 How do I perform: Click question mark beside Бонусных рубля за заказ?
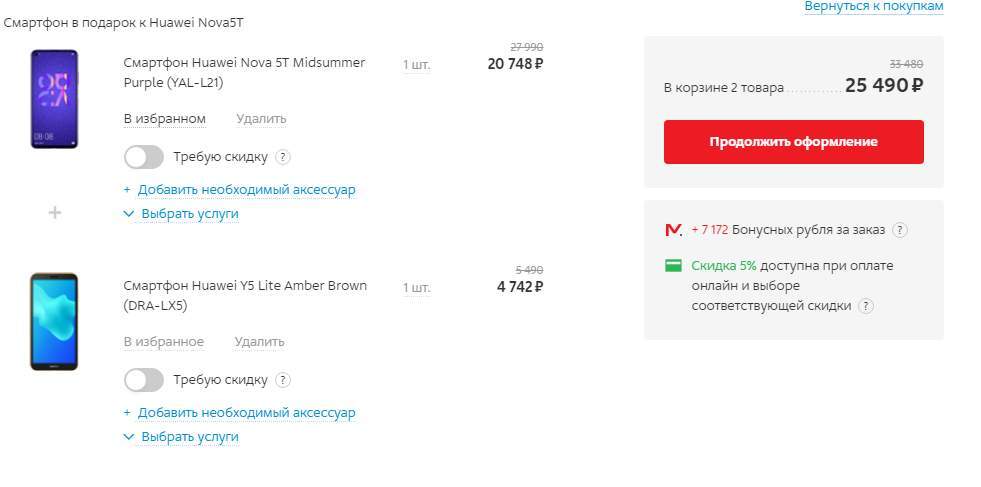(900, 230)
